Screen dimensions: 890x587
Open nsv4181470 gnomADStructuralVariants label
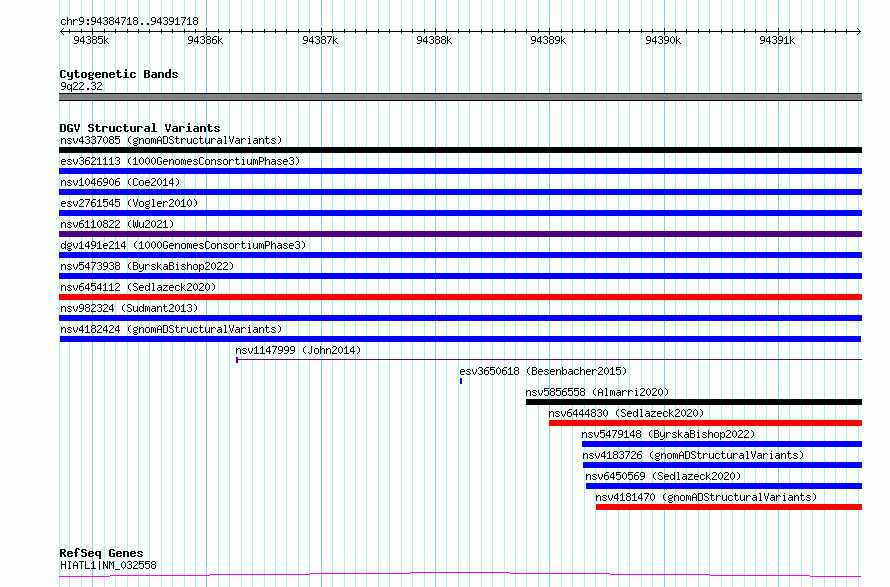pyautogui.click(x=706, y=497)
